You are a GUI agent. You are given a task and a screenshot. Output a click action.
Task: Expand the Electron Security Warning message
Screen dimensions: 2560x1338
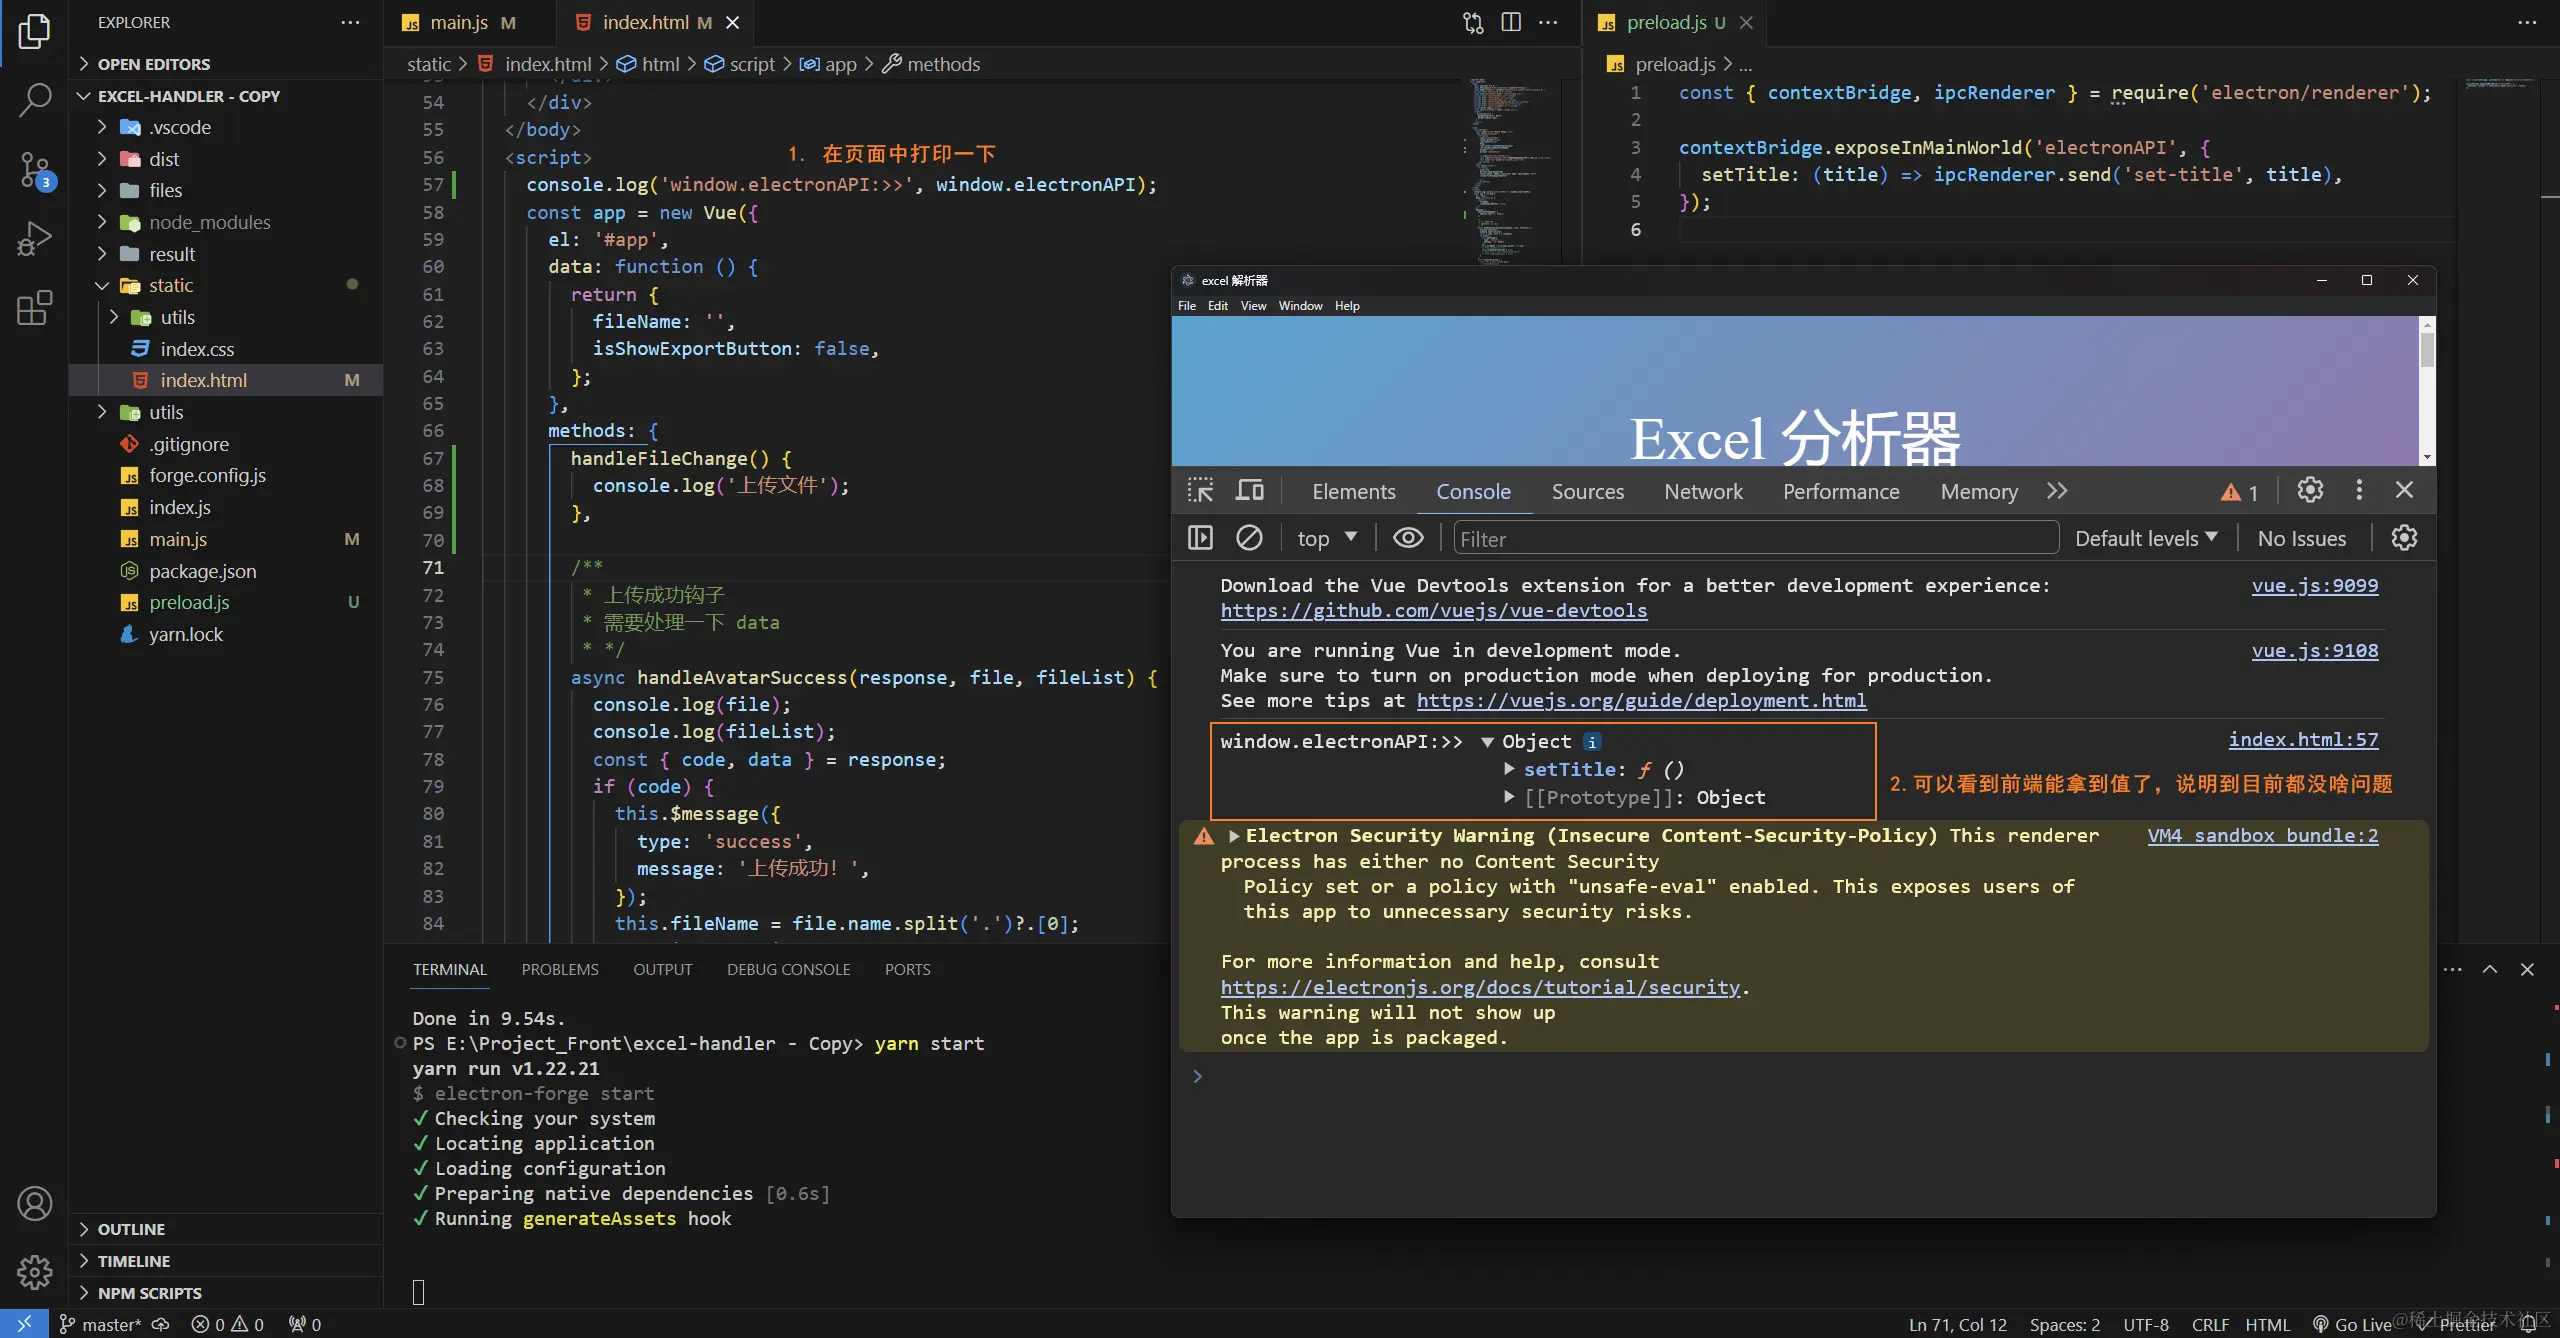click(1234, 835)
